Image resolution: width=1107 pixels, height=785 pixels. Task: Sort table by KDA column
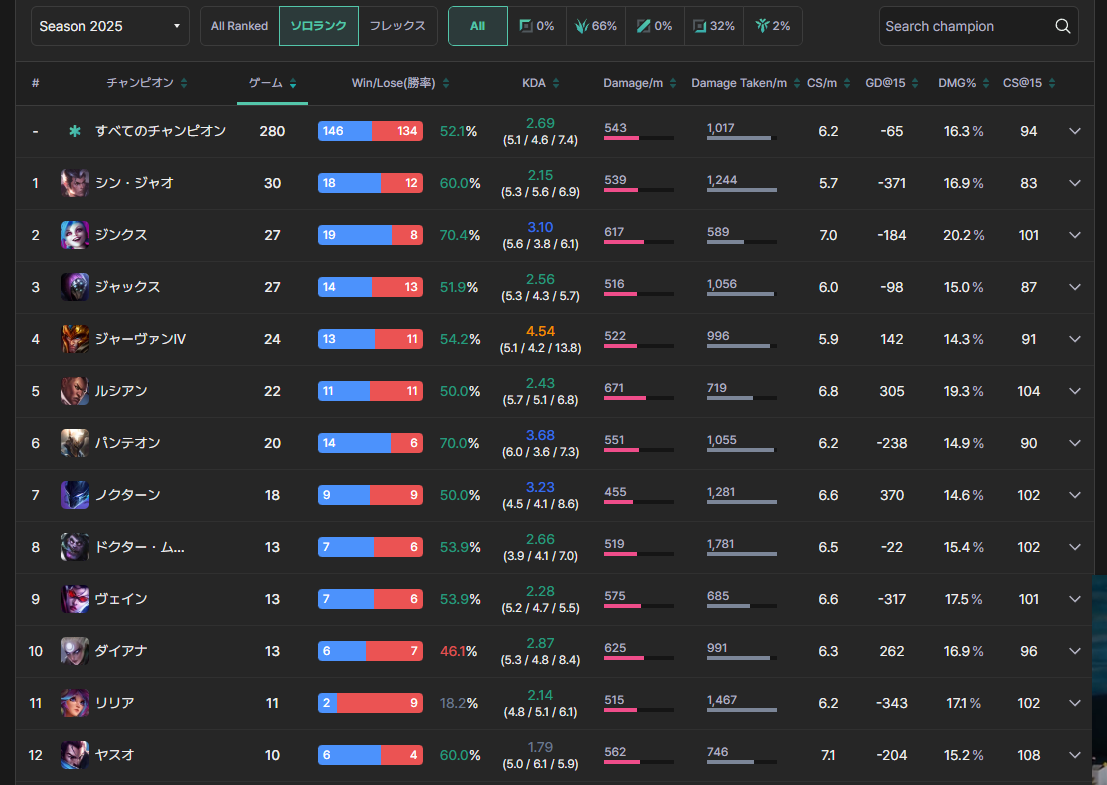(541, 83)
